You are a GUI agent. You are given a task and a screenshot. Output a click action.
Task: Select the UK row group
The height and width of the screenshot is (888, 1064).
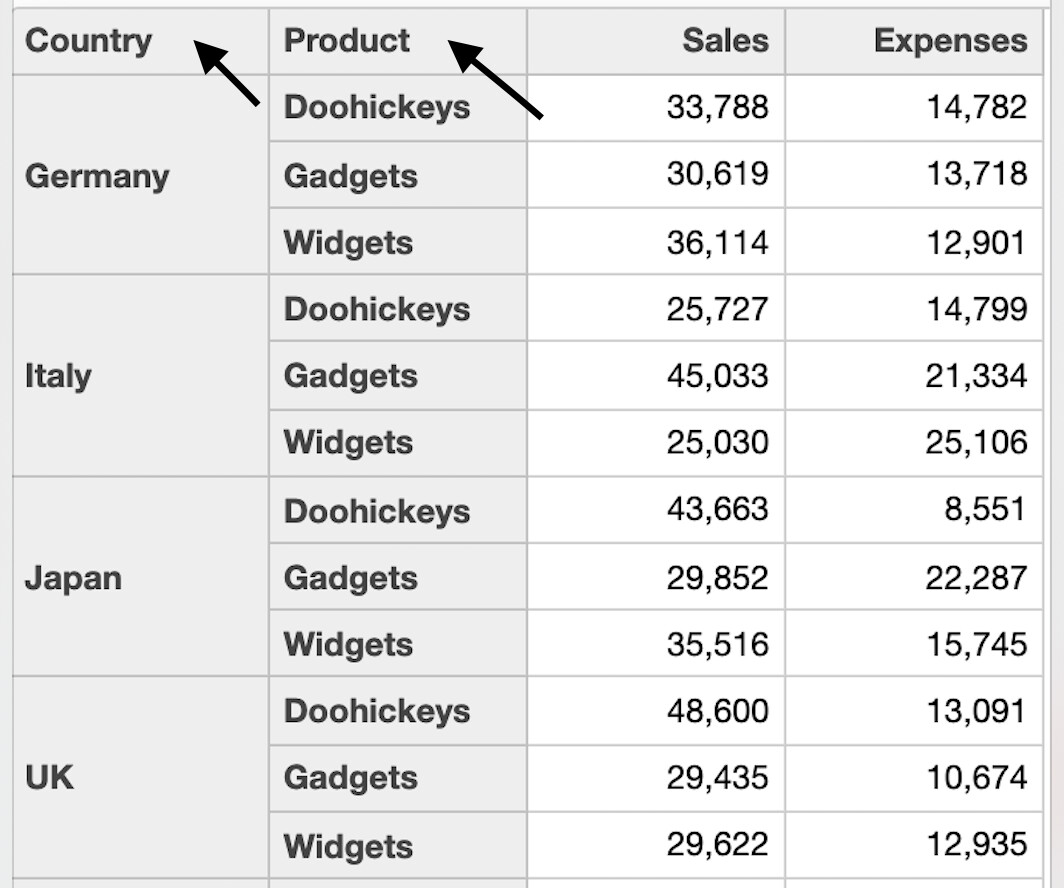[140, 777]
